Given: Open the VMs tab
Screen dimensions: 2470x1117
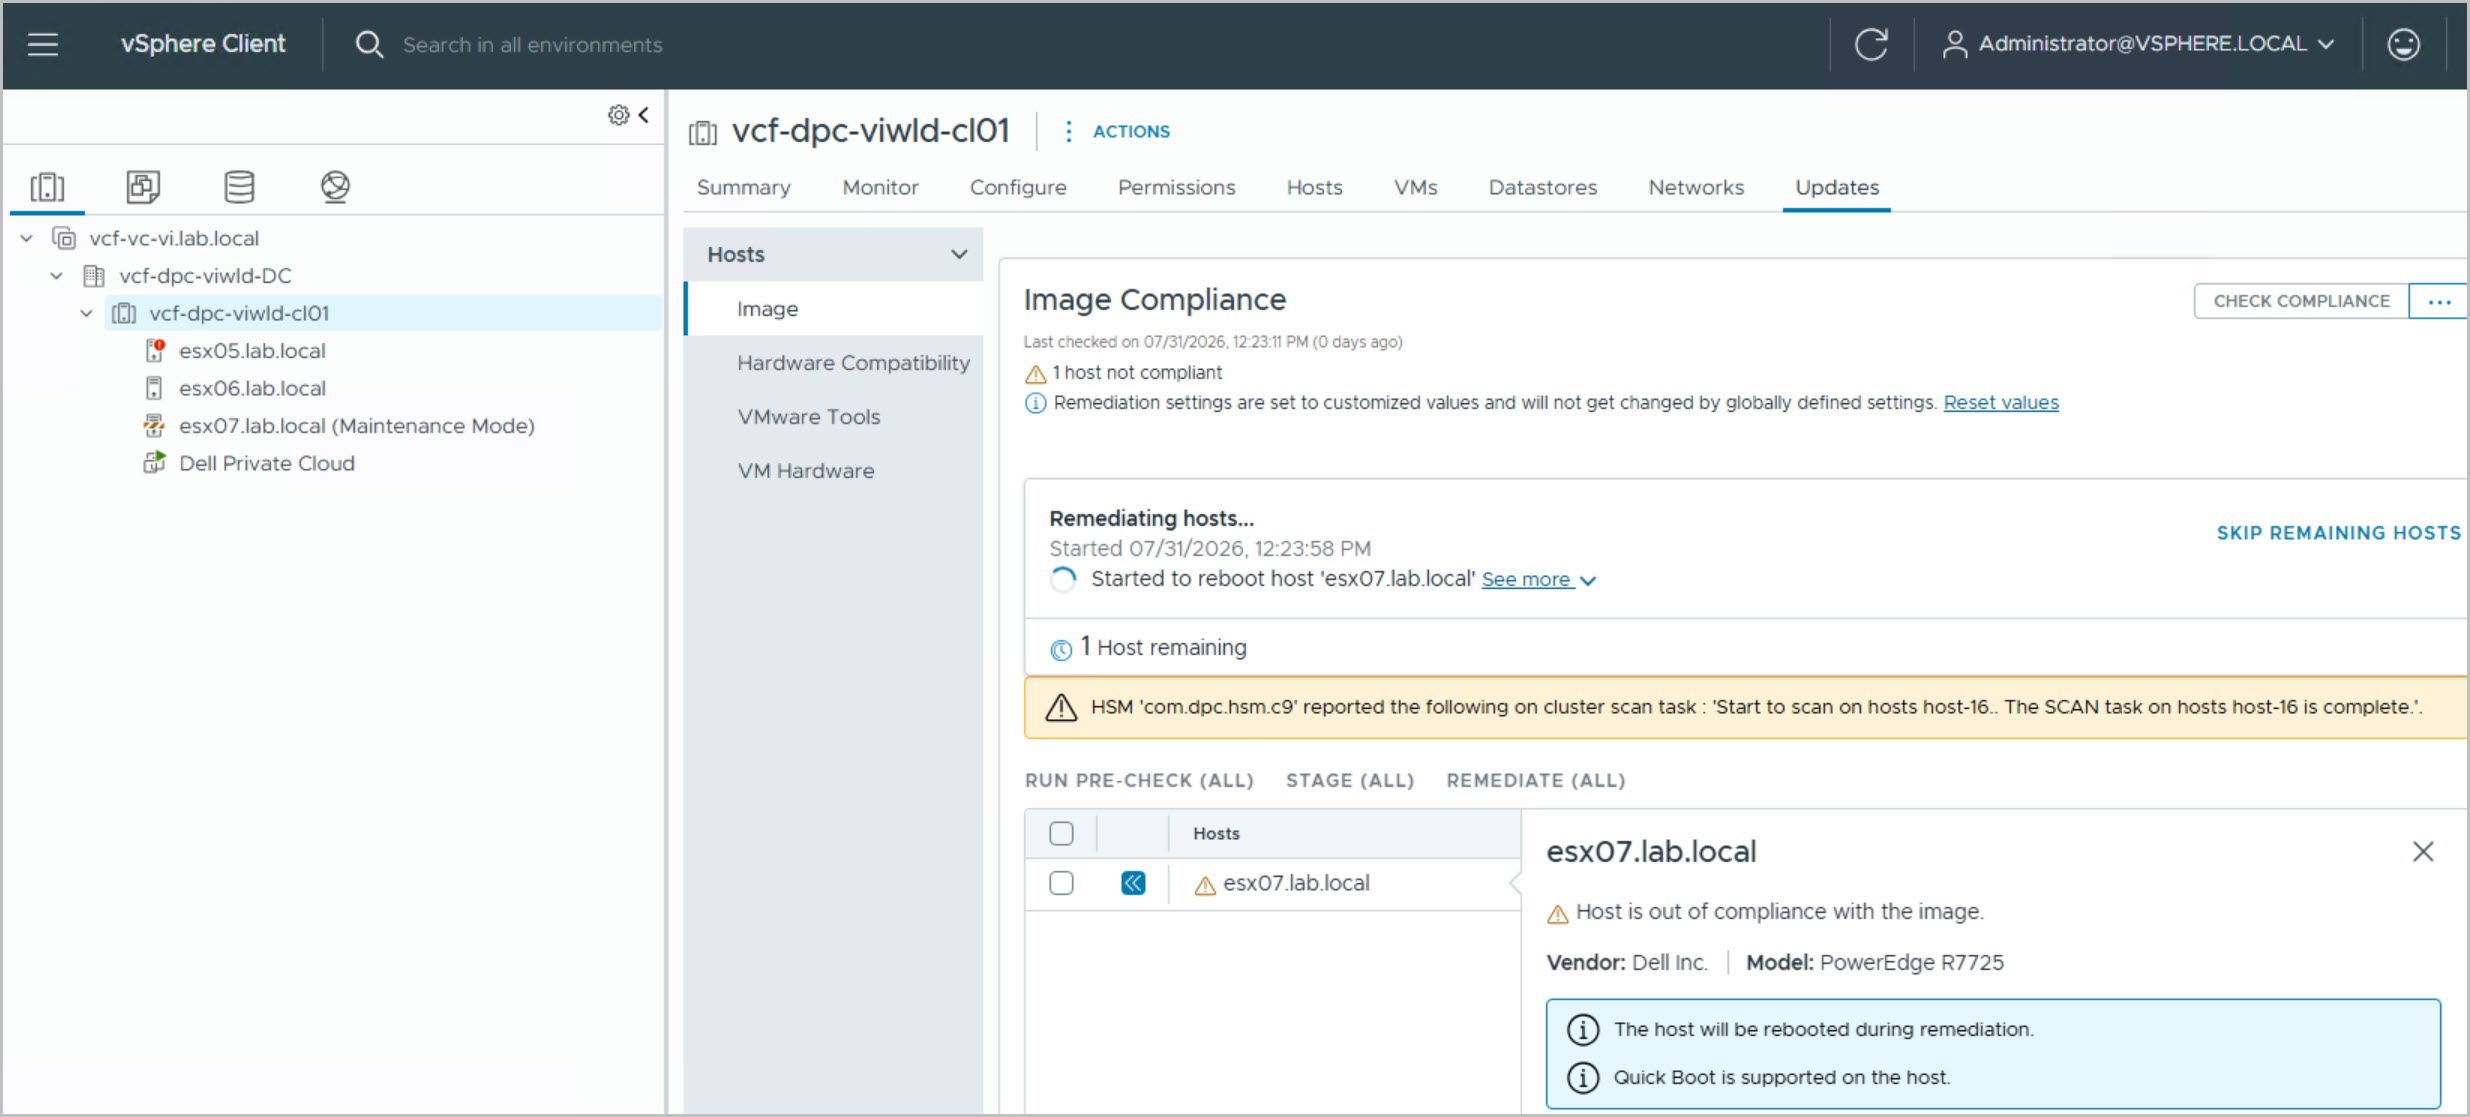Looking at the screenshot, I should pos(1415,187).
